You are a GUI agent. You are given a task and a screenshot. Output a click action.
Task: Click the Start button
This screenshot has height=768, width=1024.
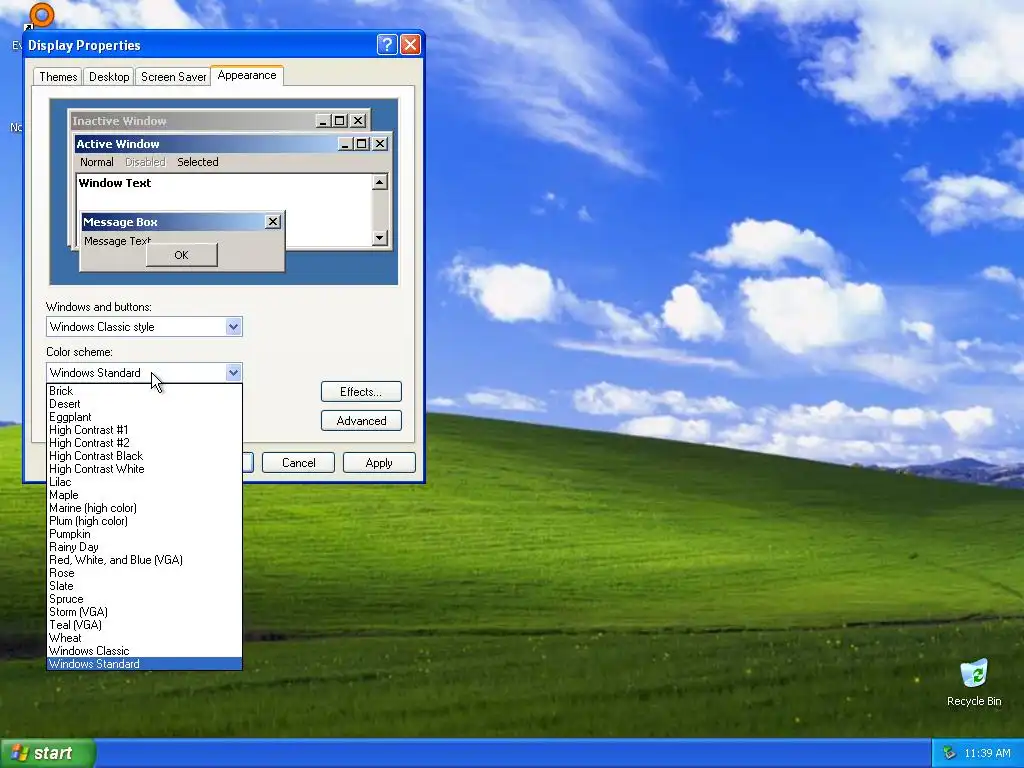pos(47,753)
